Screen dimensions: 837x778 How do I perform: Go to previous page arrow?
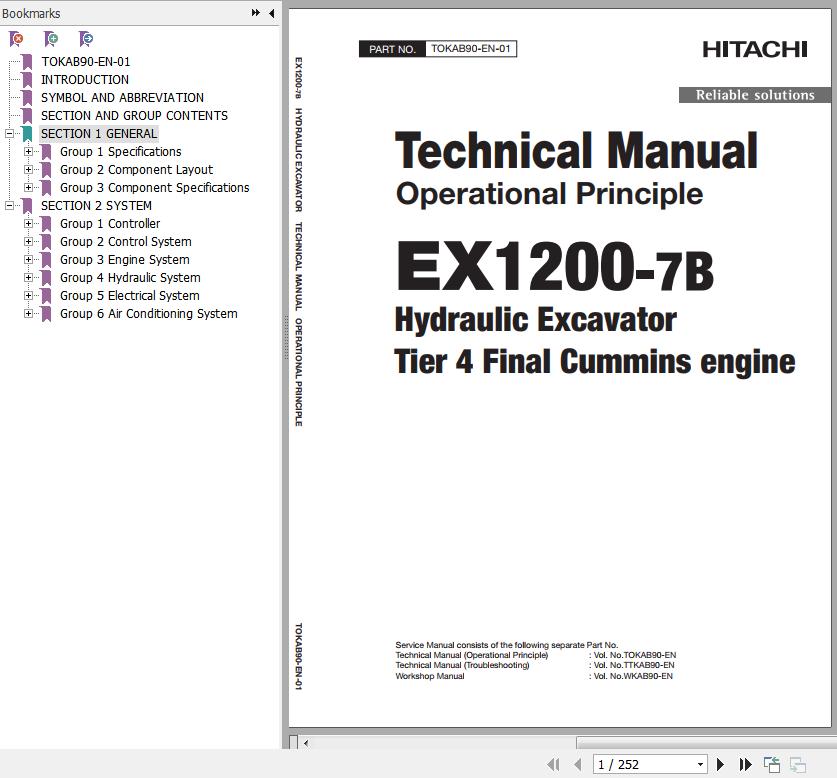578,765
